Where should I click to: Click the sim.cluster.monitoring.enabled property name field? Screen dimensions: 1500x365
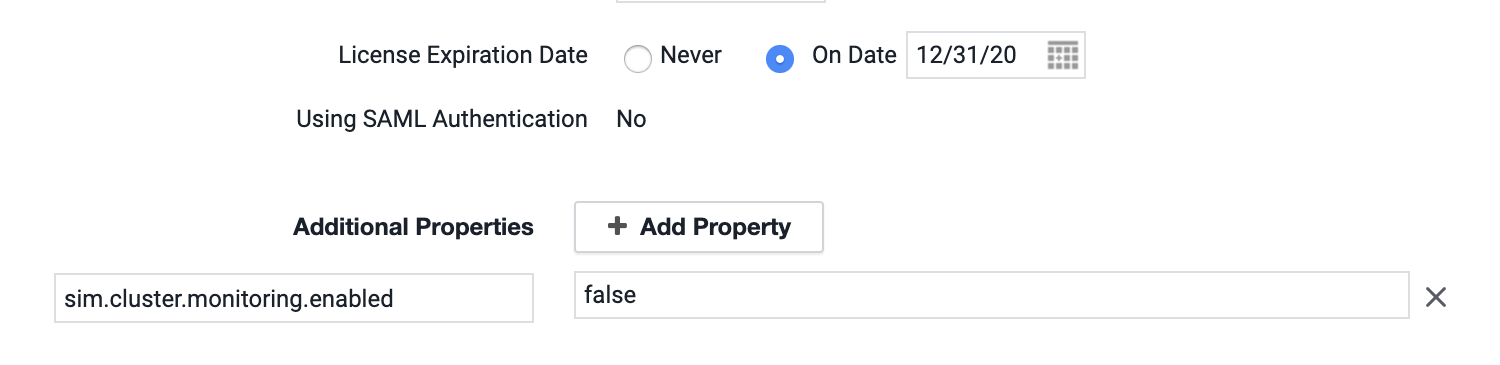(294, 298)
